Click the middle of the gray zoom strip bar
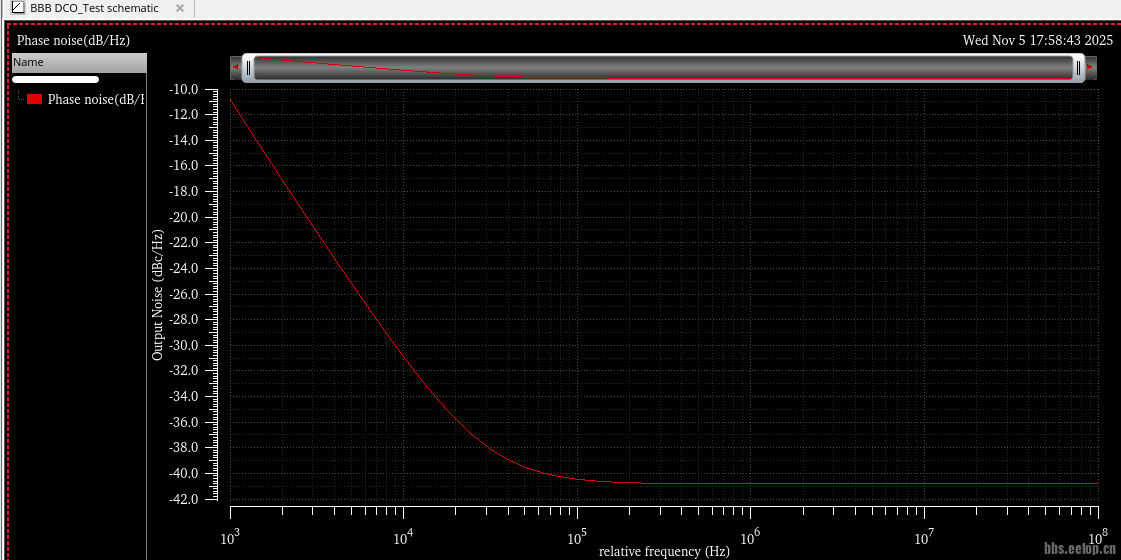The width and height of the screenshot is (1121, 560). tap(663, 68)
